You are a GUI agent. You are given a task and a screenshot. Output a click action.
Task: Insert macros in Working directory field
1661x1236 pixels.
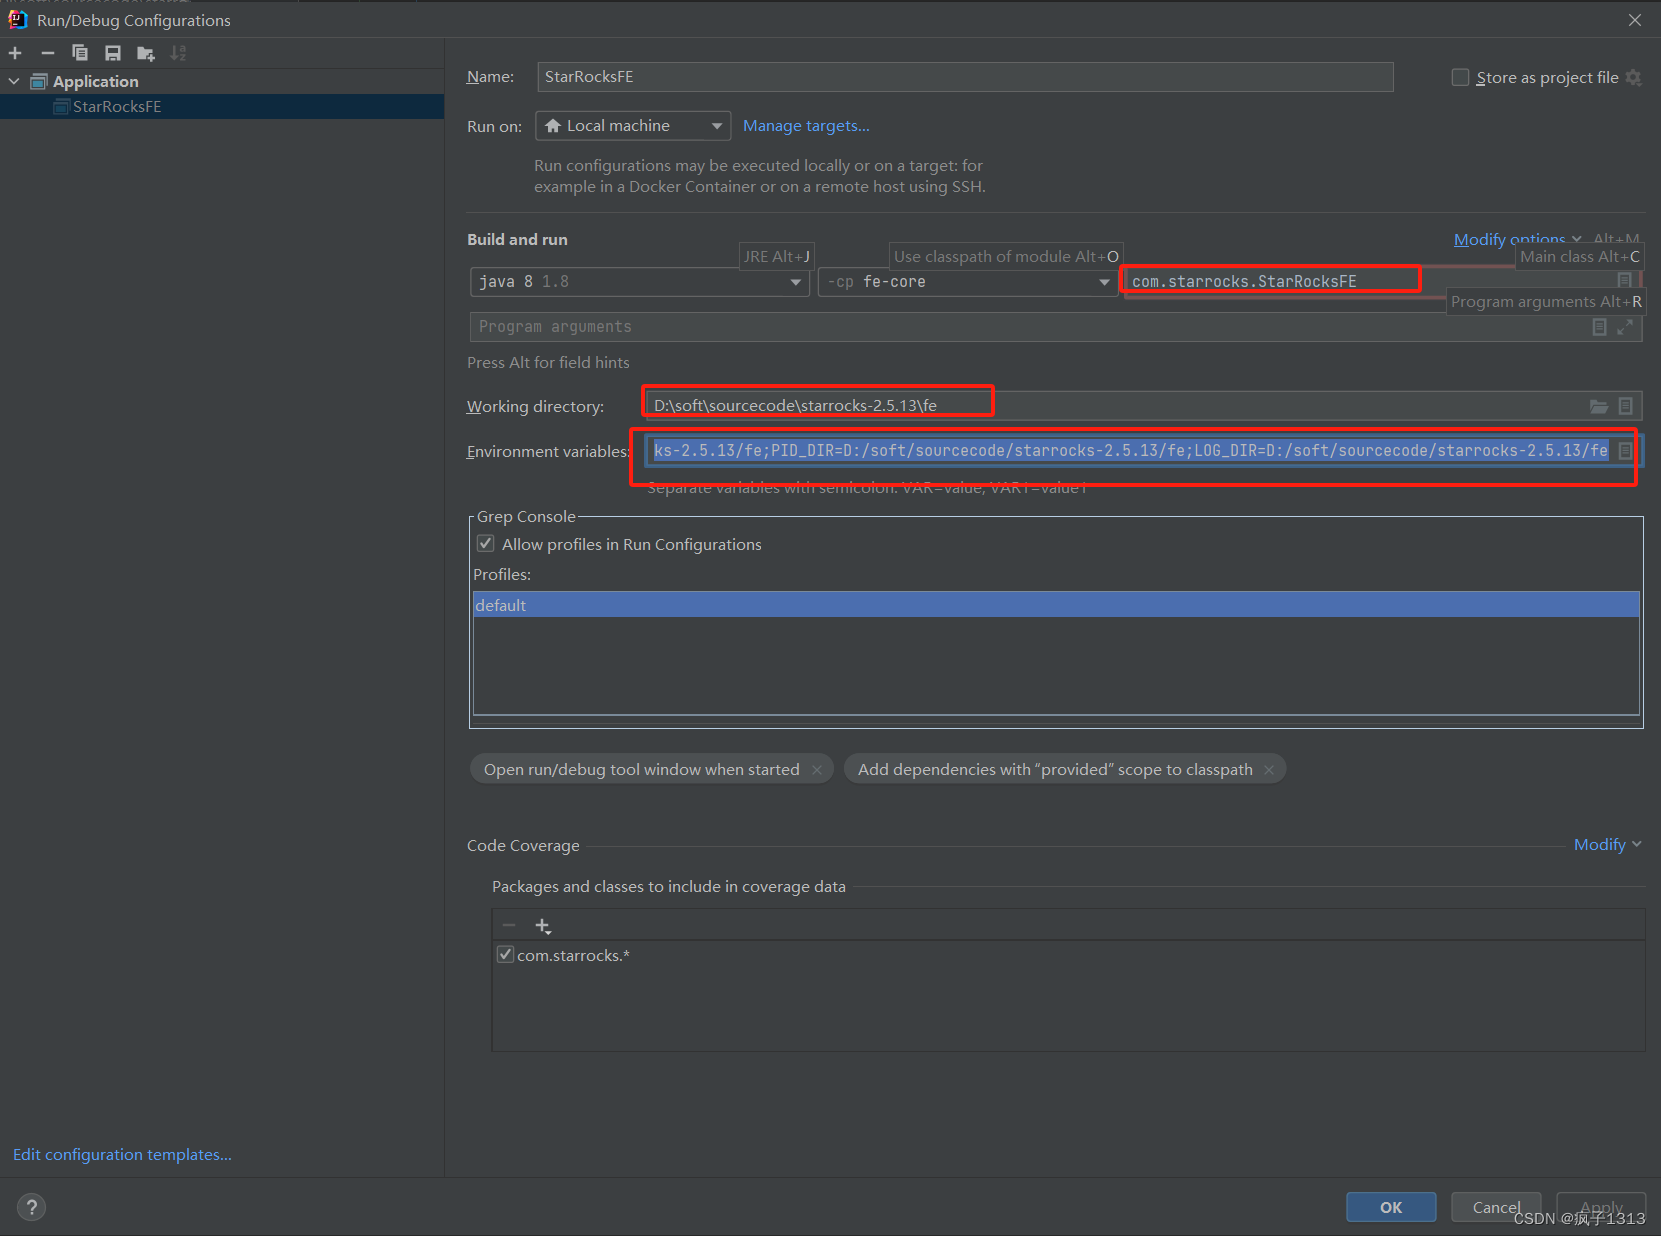click(1626, 406)
